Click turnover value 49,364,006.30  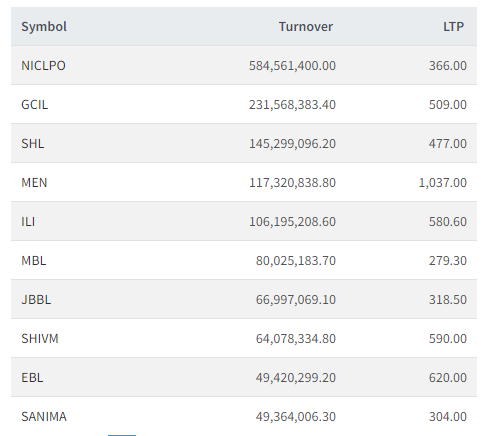(296, 417)
